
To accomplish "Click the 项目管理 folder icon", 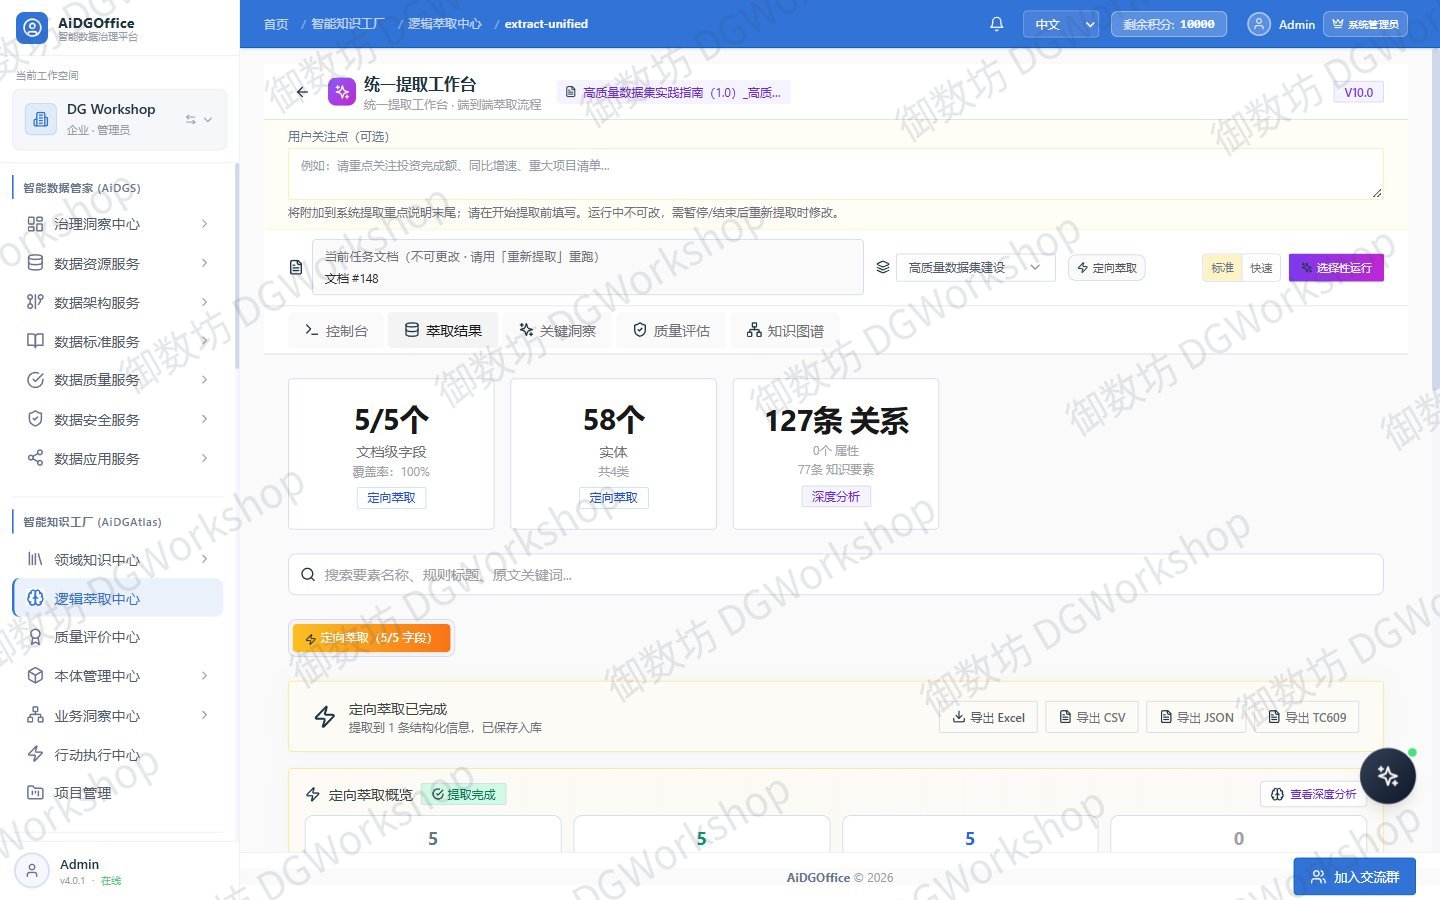I will coord(35,793).
